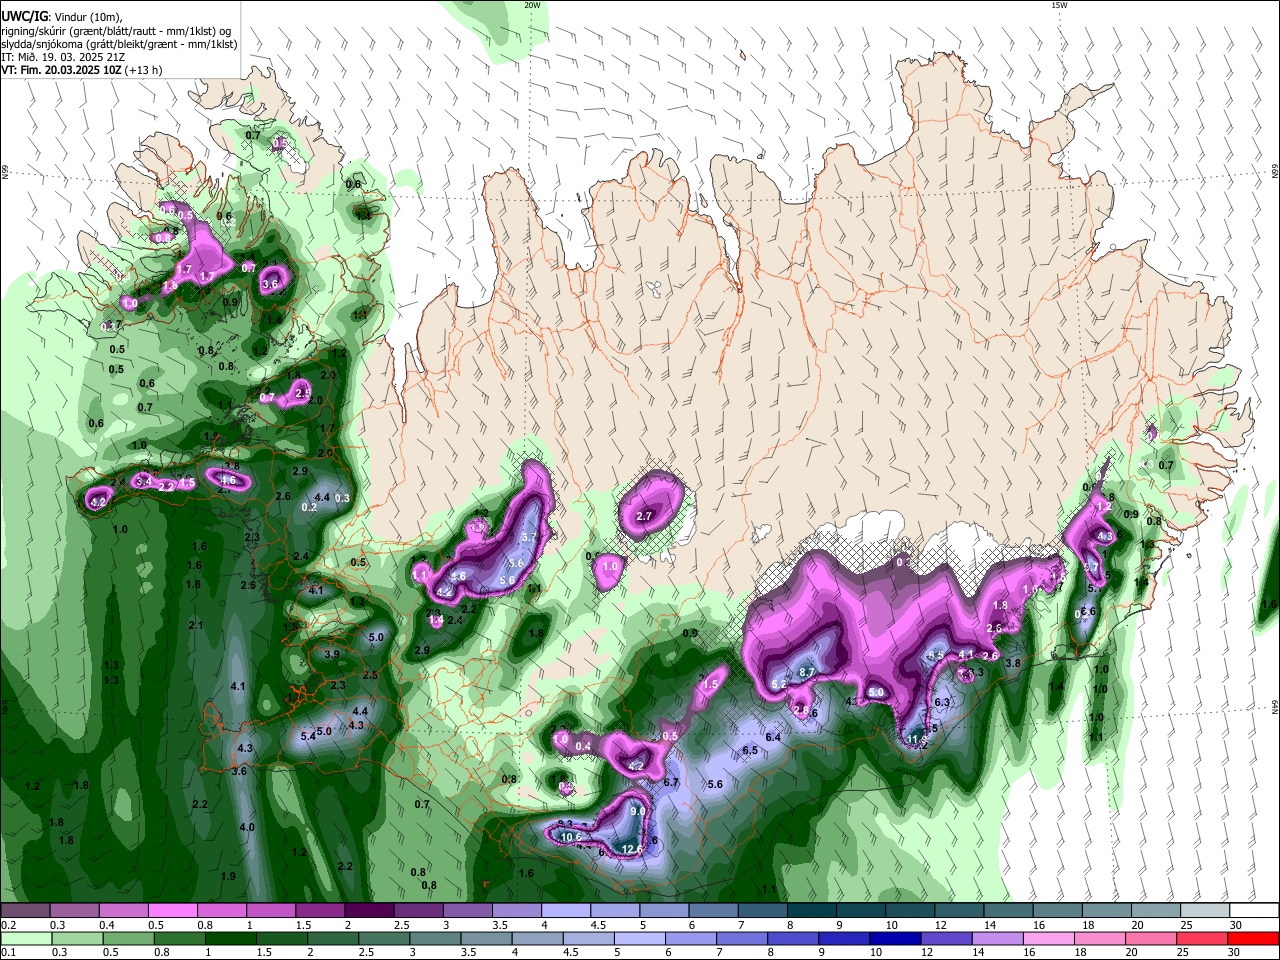Viewport: 1280px width, 960px height.
Task: Click the 6.7 value on the map
Action: tap(672, 782)
